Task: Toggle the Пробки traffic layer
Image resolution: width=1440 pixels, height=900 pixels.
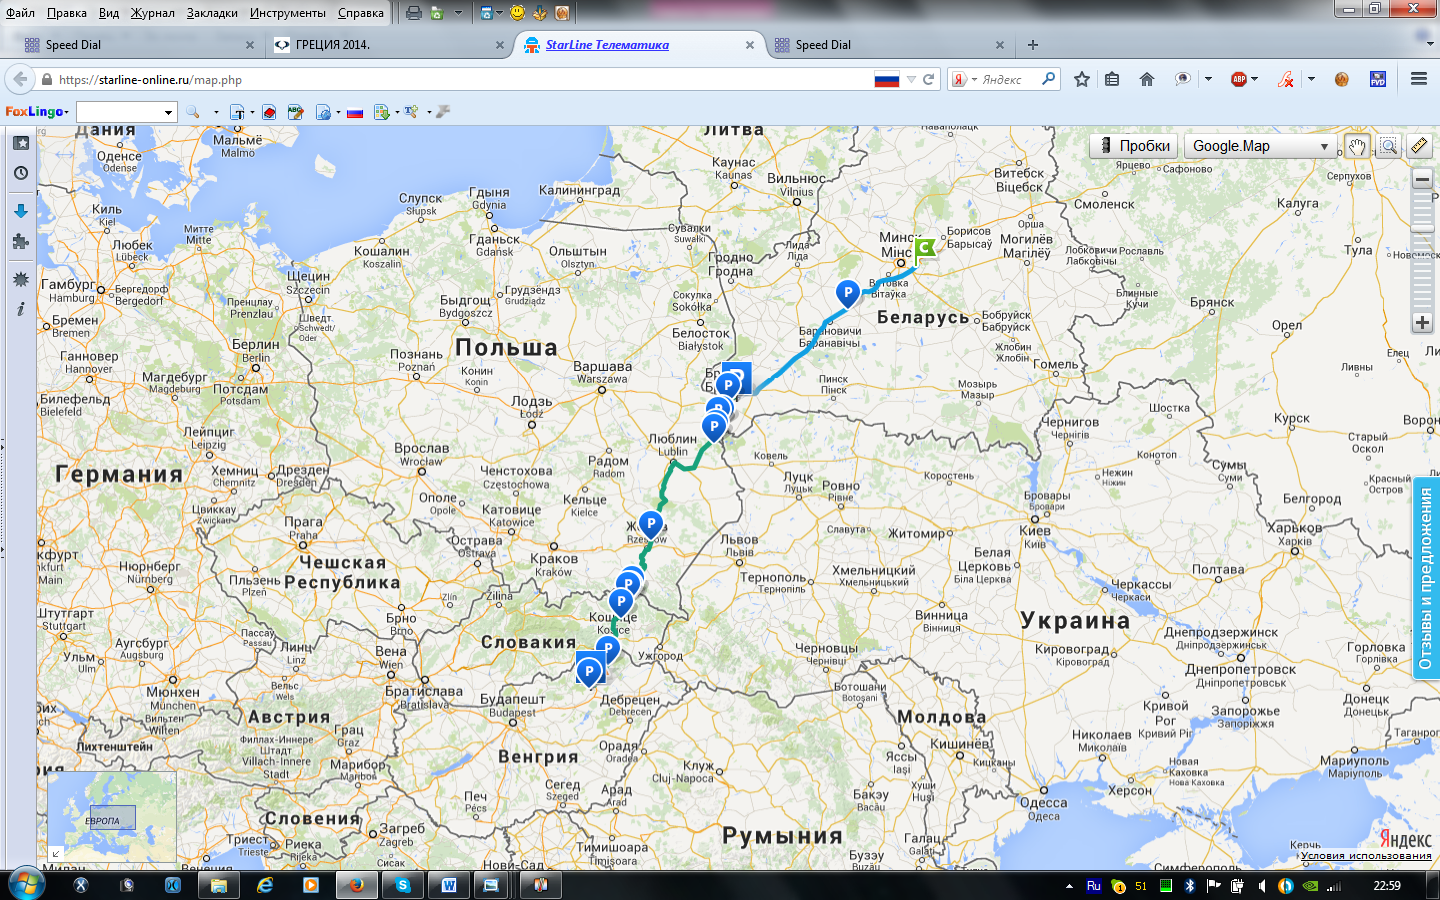Action: tap(1134, 146)
